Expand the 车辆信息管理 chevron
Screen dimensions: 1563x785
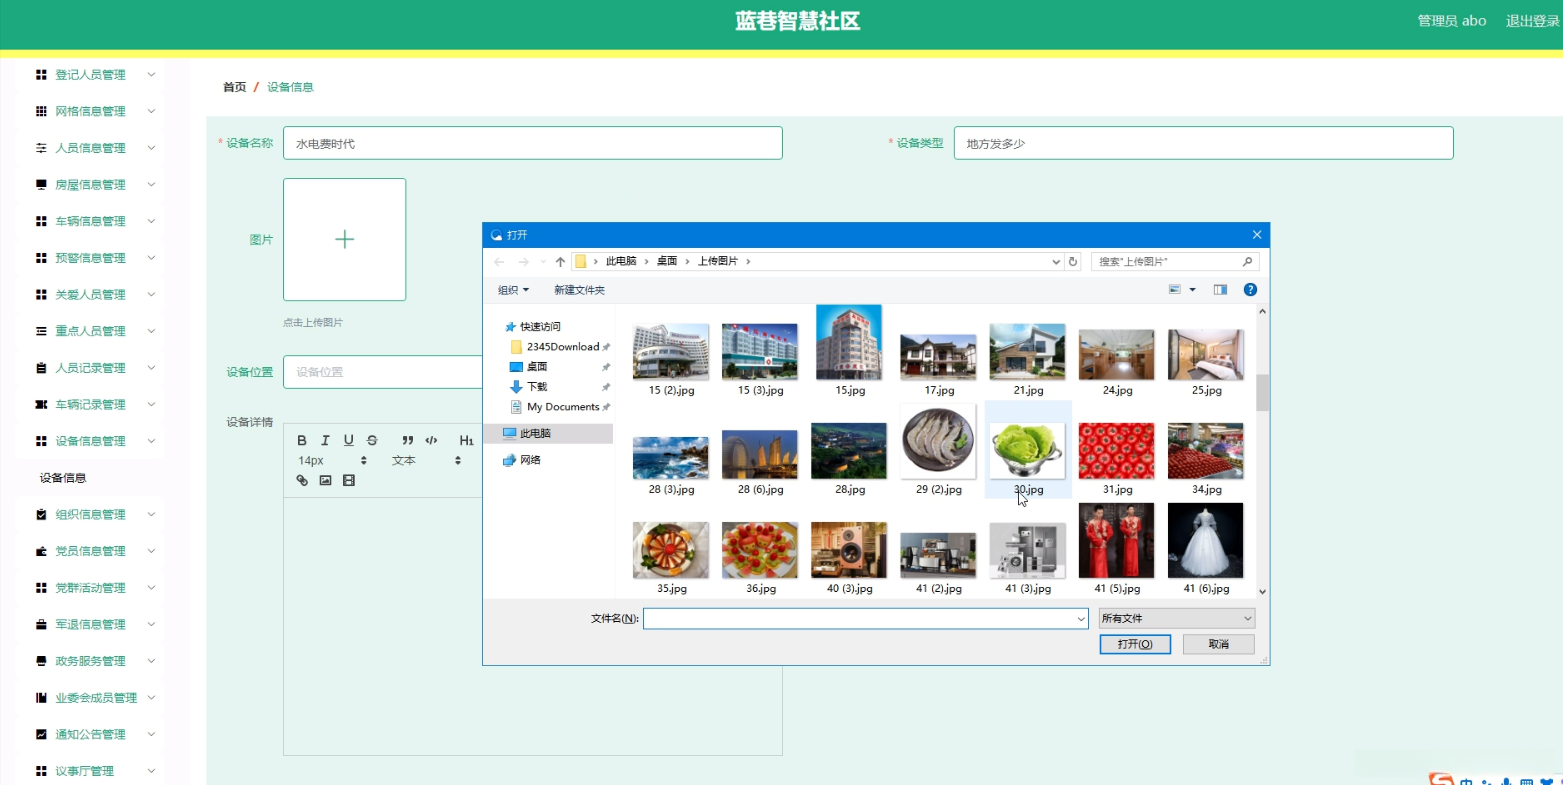click(x=151, y=221)
